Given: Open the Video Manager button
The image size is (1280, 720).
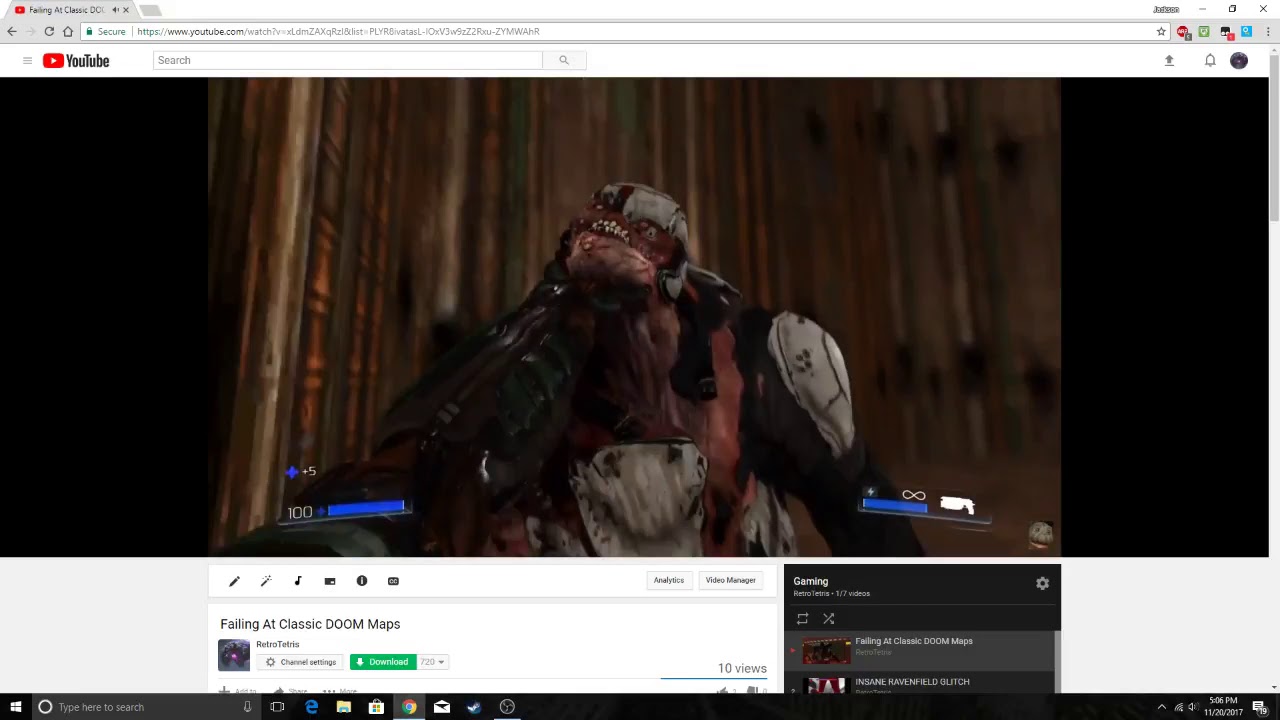Looking at the screenshot, I should coord(731,580).
